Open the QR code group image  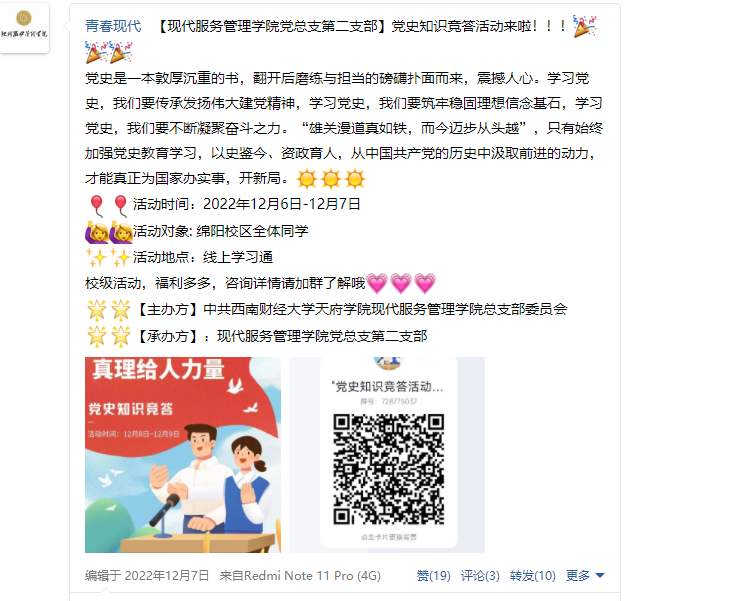click(x=387, y=455)
